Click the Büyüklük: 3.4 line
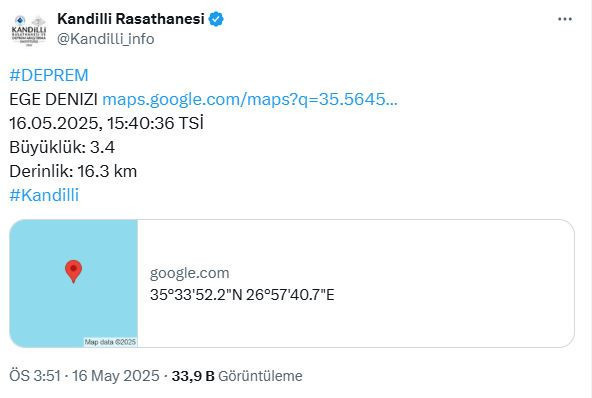 (x=62, y=147)
